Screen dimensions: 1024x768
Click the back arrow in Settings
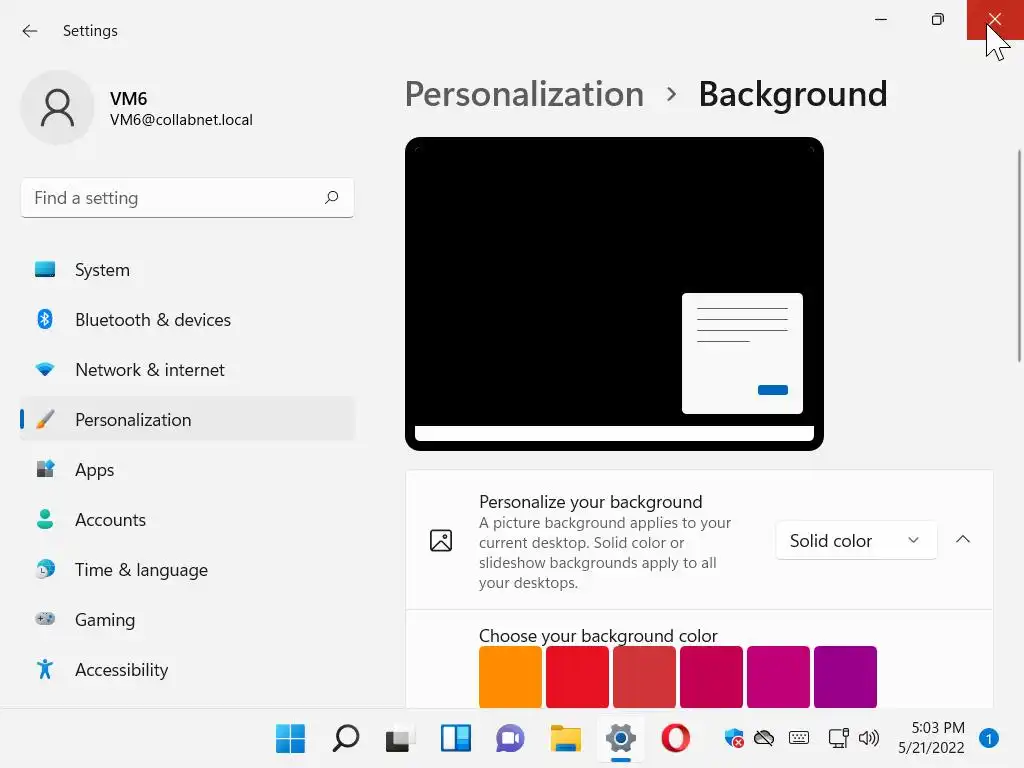pyautogui.click(x=29, y=31)
